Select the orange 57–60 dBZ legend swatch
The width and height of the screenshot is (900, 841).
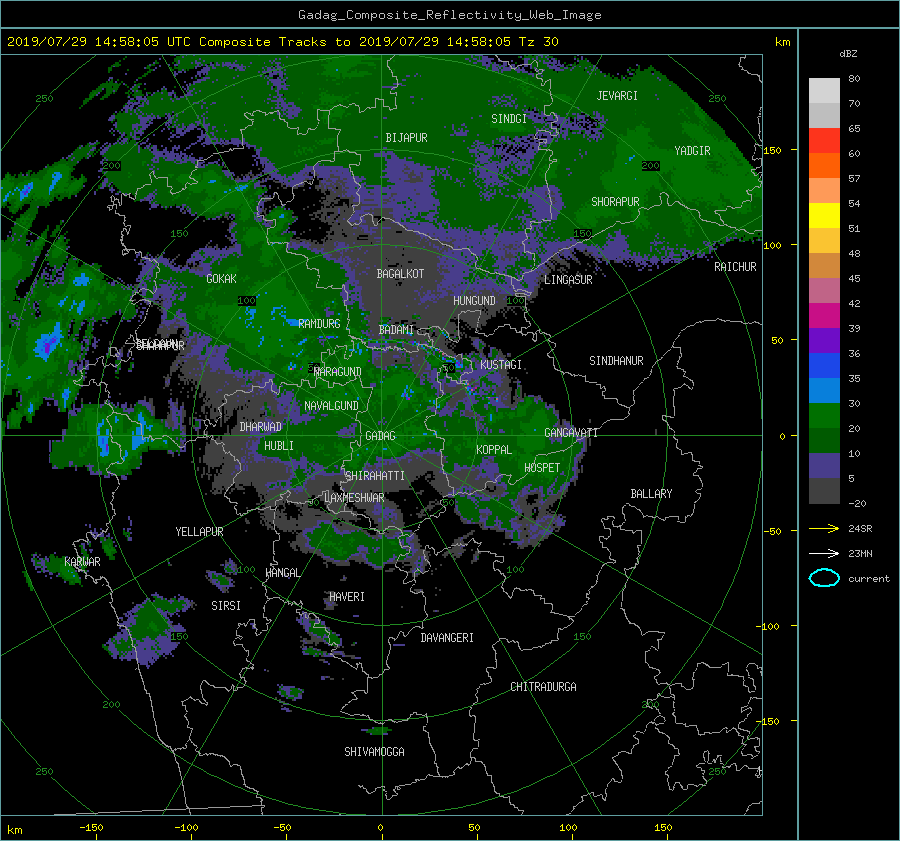(x=824, y=165)
